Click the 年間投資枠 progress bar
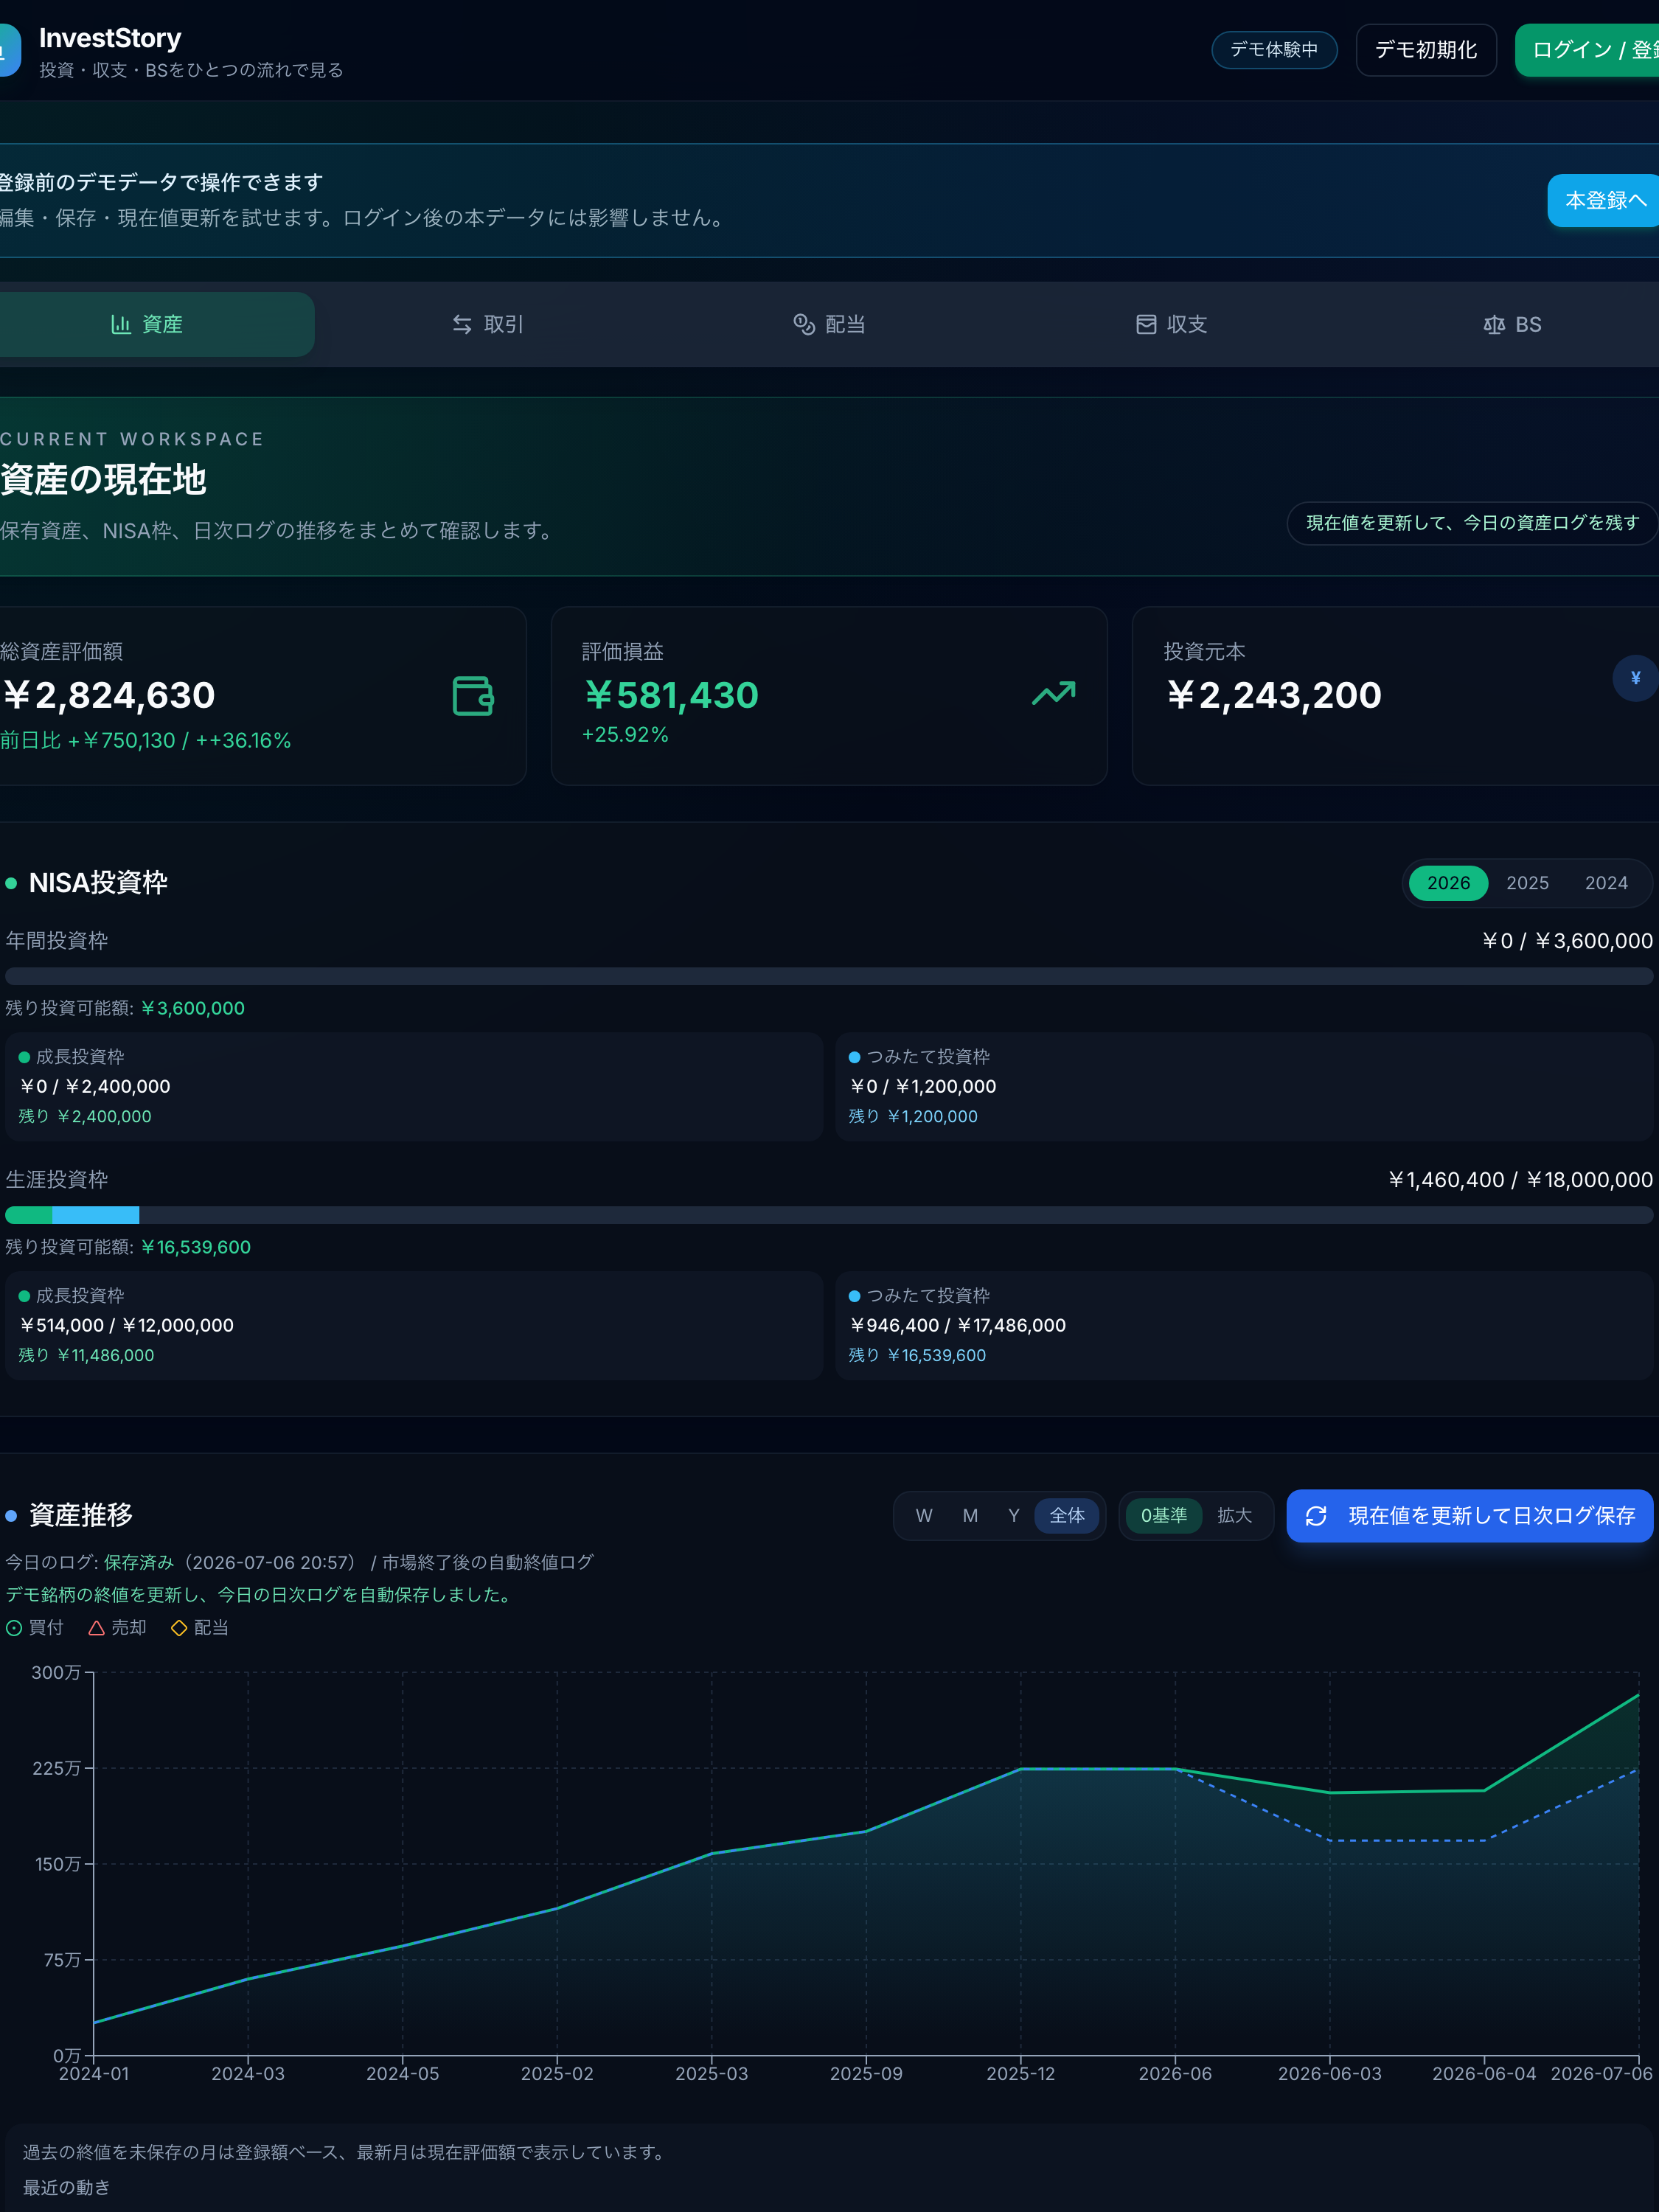Screen dimensions: 1659x2212 (829, 976)
